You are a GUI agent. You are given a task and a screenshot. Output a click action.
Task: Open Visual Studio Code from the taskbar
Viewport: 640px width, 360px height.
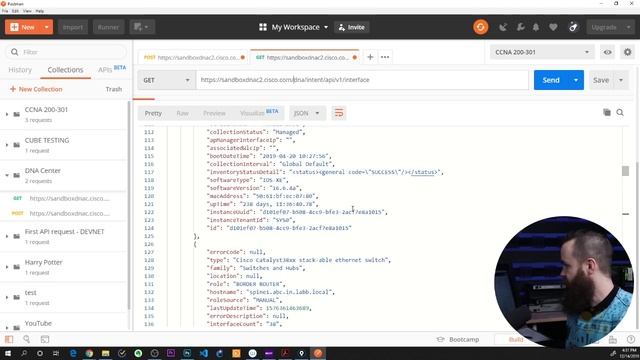click(204, 353)
